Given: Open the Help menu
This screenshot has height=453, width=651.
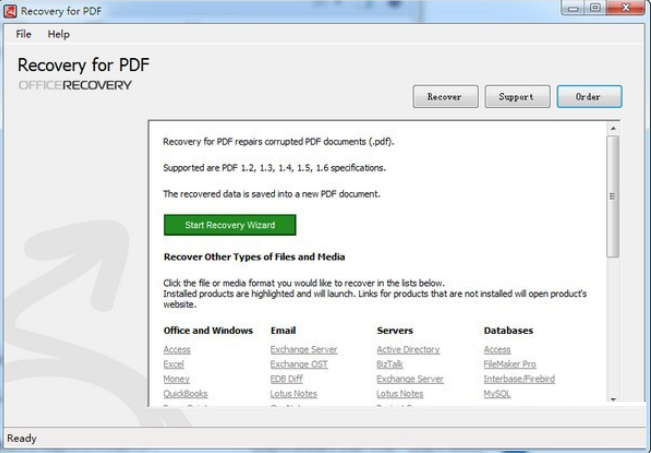Looking at the screenshot, I should tap(59, 34).
